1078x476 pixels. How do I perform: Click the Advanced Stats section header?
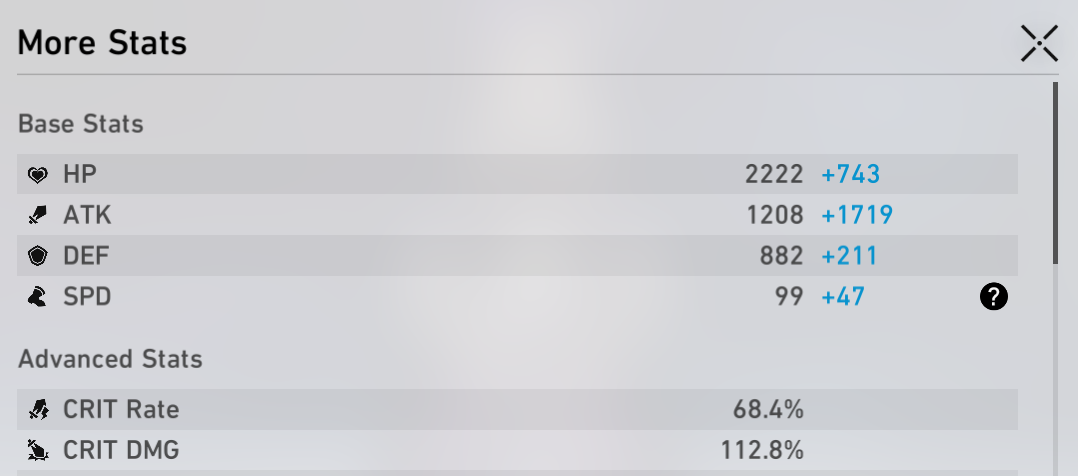coord(110,359)
